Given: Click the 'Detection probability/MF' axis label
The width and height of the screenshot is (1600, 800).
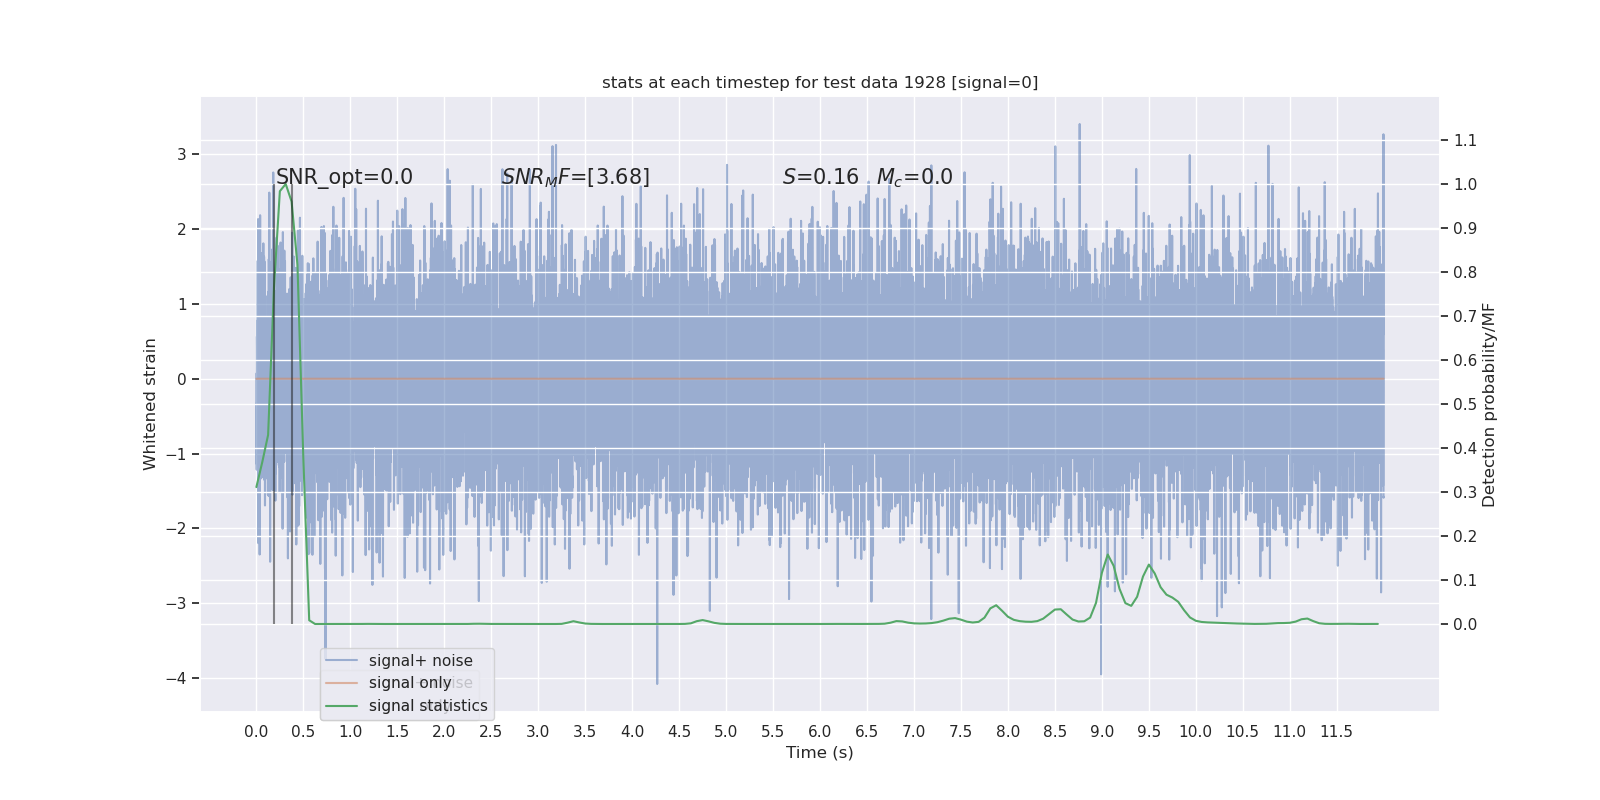Looking at the screenshot, I should [1489, 405].
